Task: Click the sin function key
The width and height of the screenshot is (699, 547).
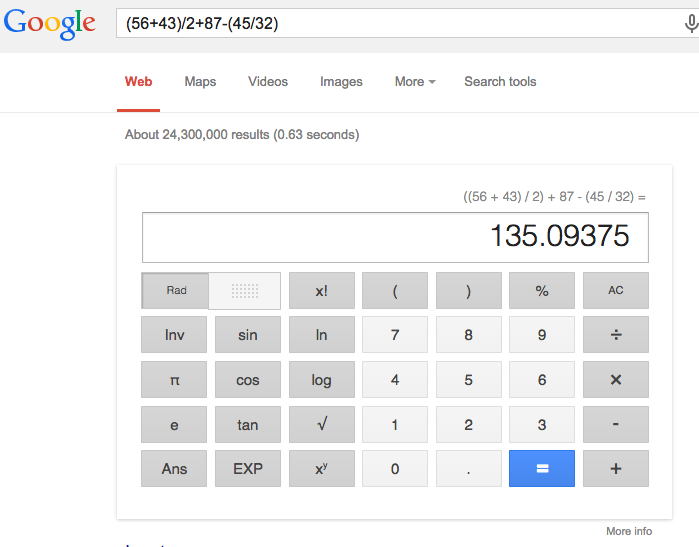Action: [x=248, y=335]
